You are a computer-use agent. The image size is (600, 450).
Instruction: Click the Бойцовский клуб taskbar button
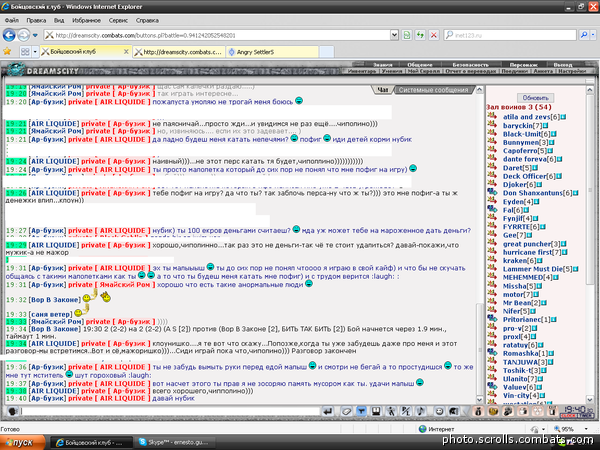click(x=91, y=442)
